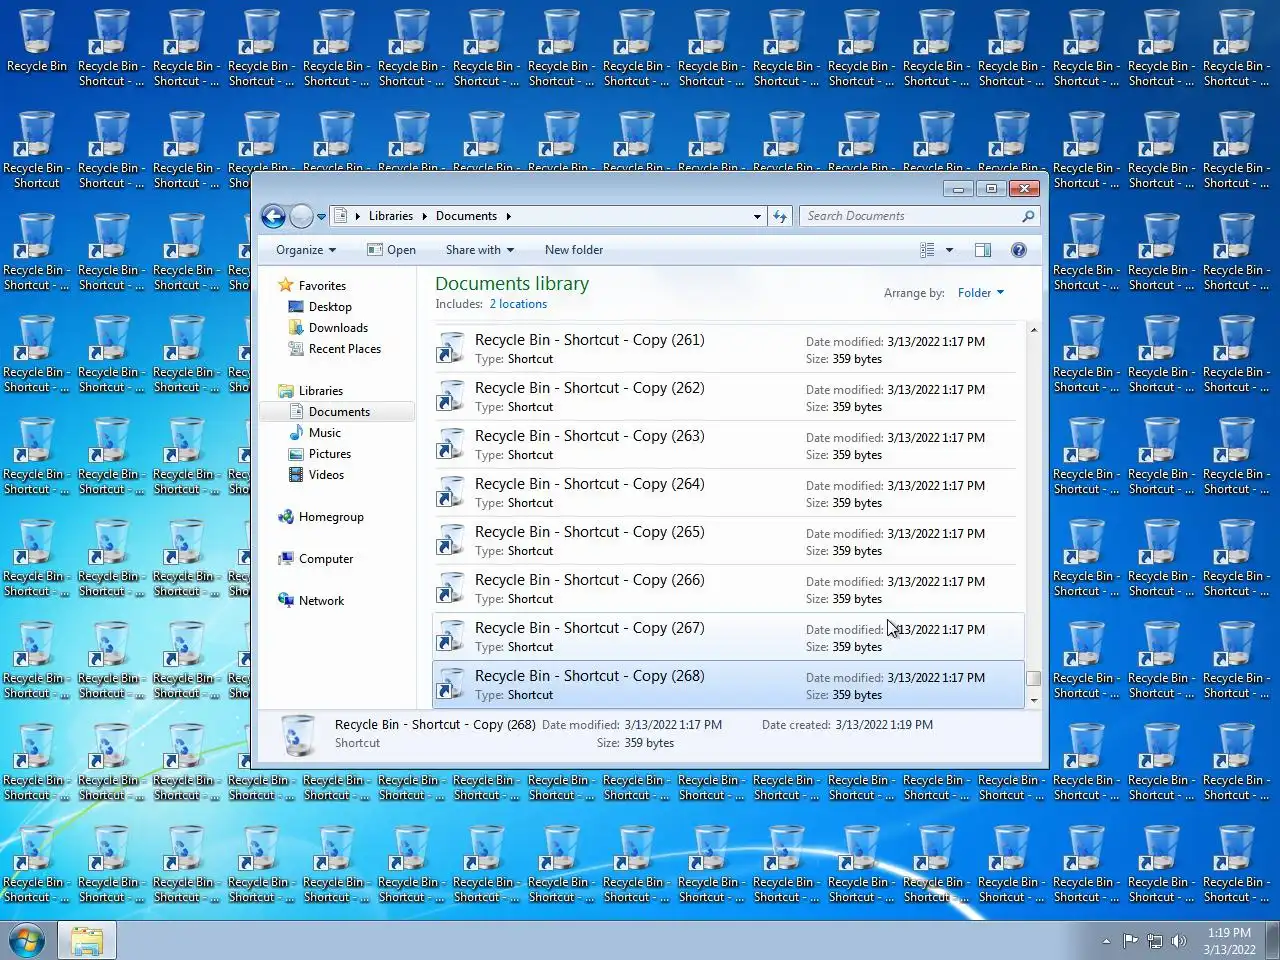The image size is (1280, 960).
Task: Select Homegroup in the navigation pane
Action: pos(331,517)
